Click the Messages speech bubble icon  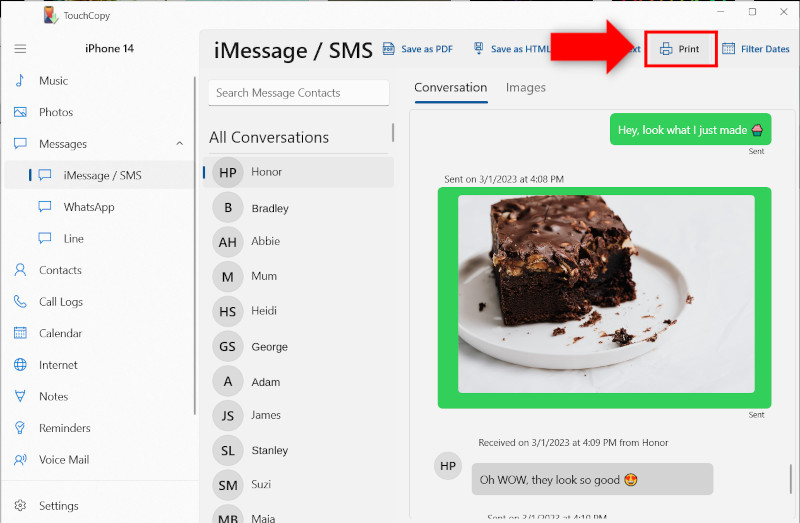20,143
